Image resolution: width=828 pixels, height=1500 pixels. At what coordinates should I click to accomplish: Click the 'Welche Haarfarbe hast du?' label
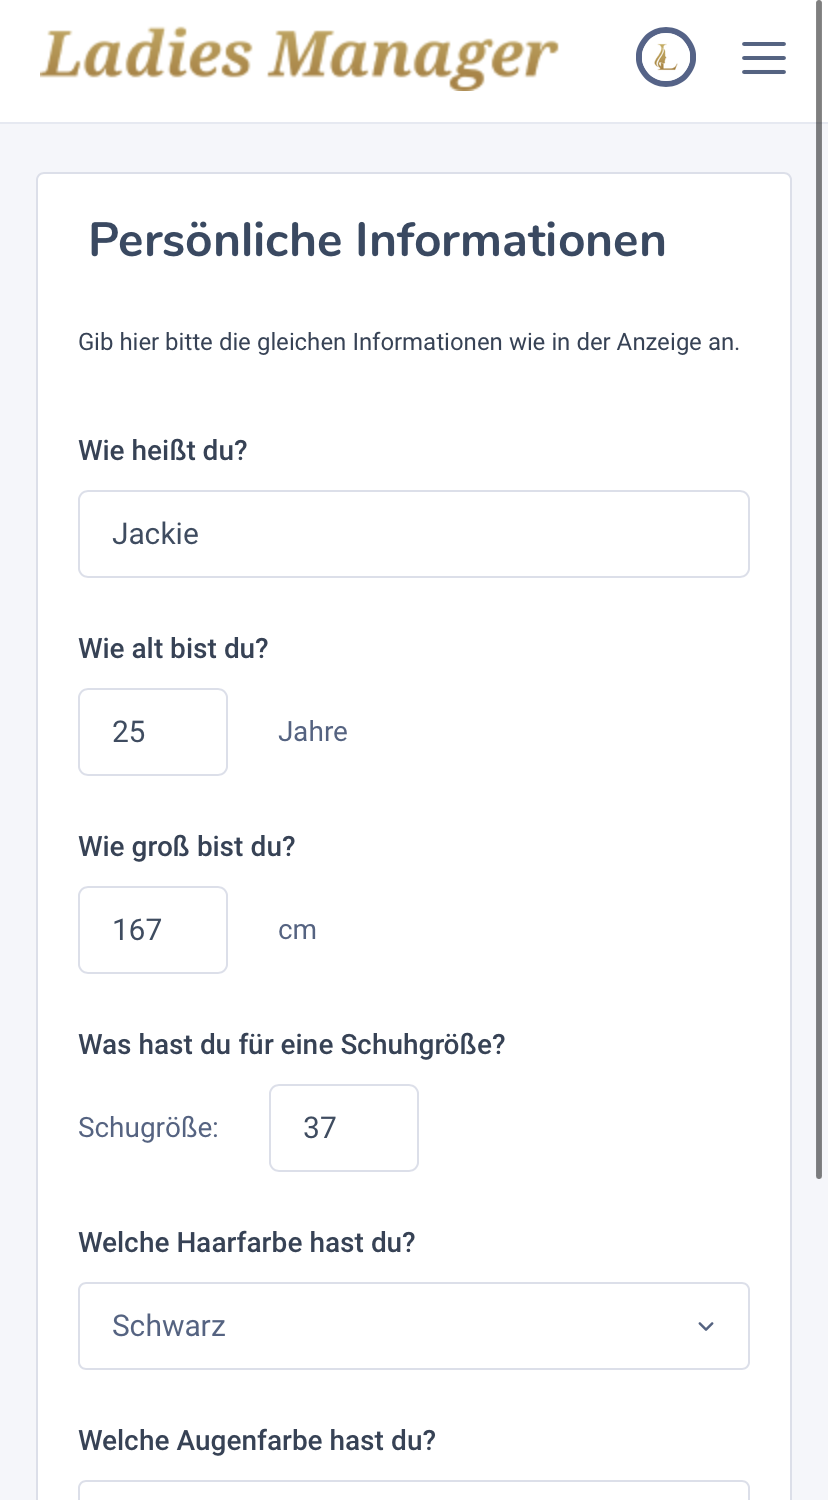(246, 1243)
